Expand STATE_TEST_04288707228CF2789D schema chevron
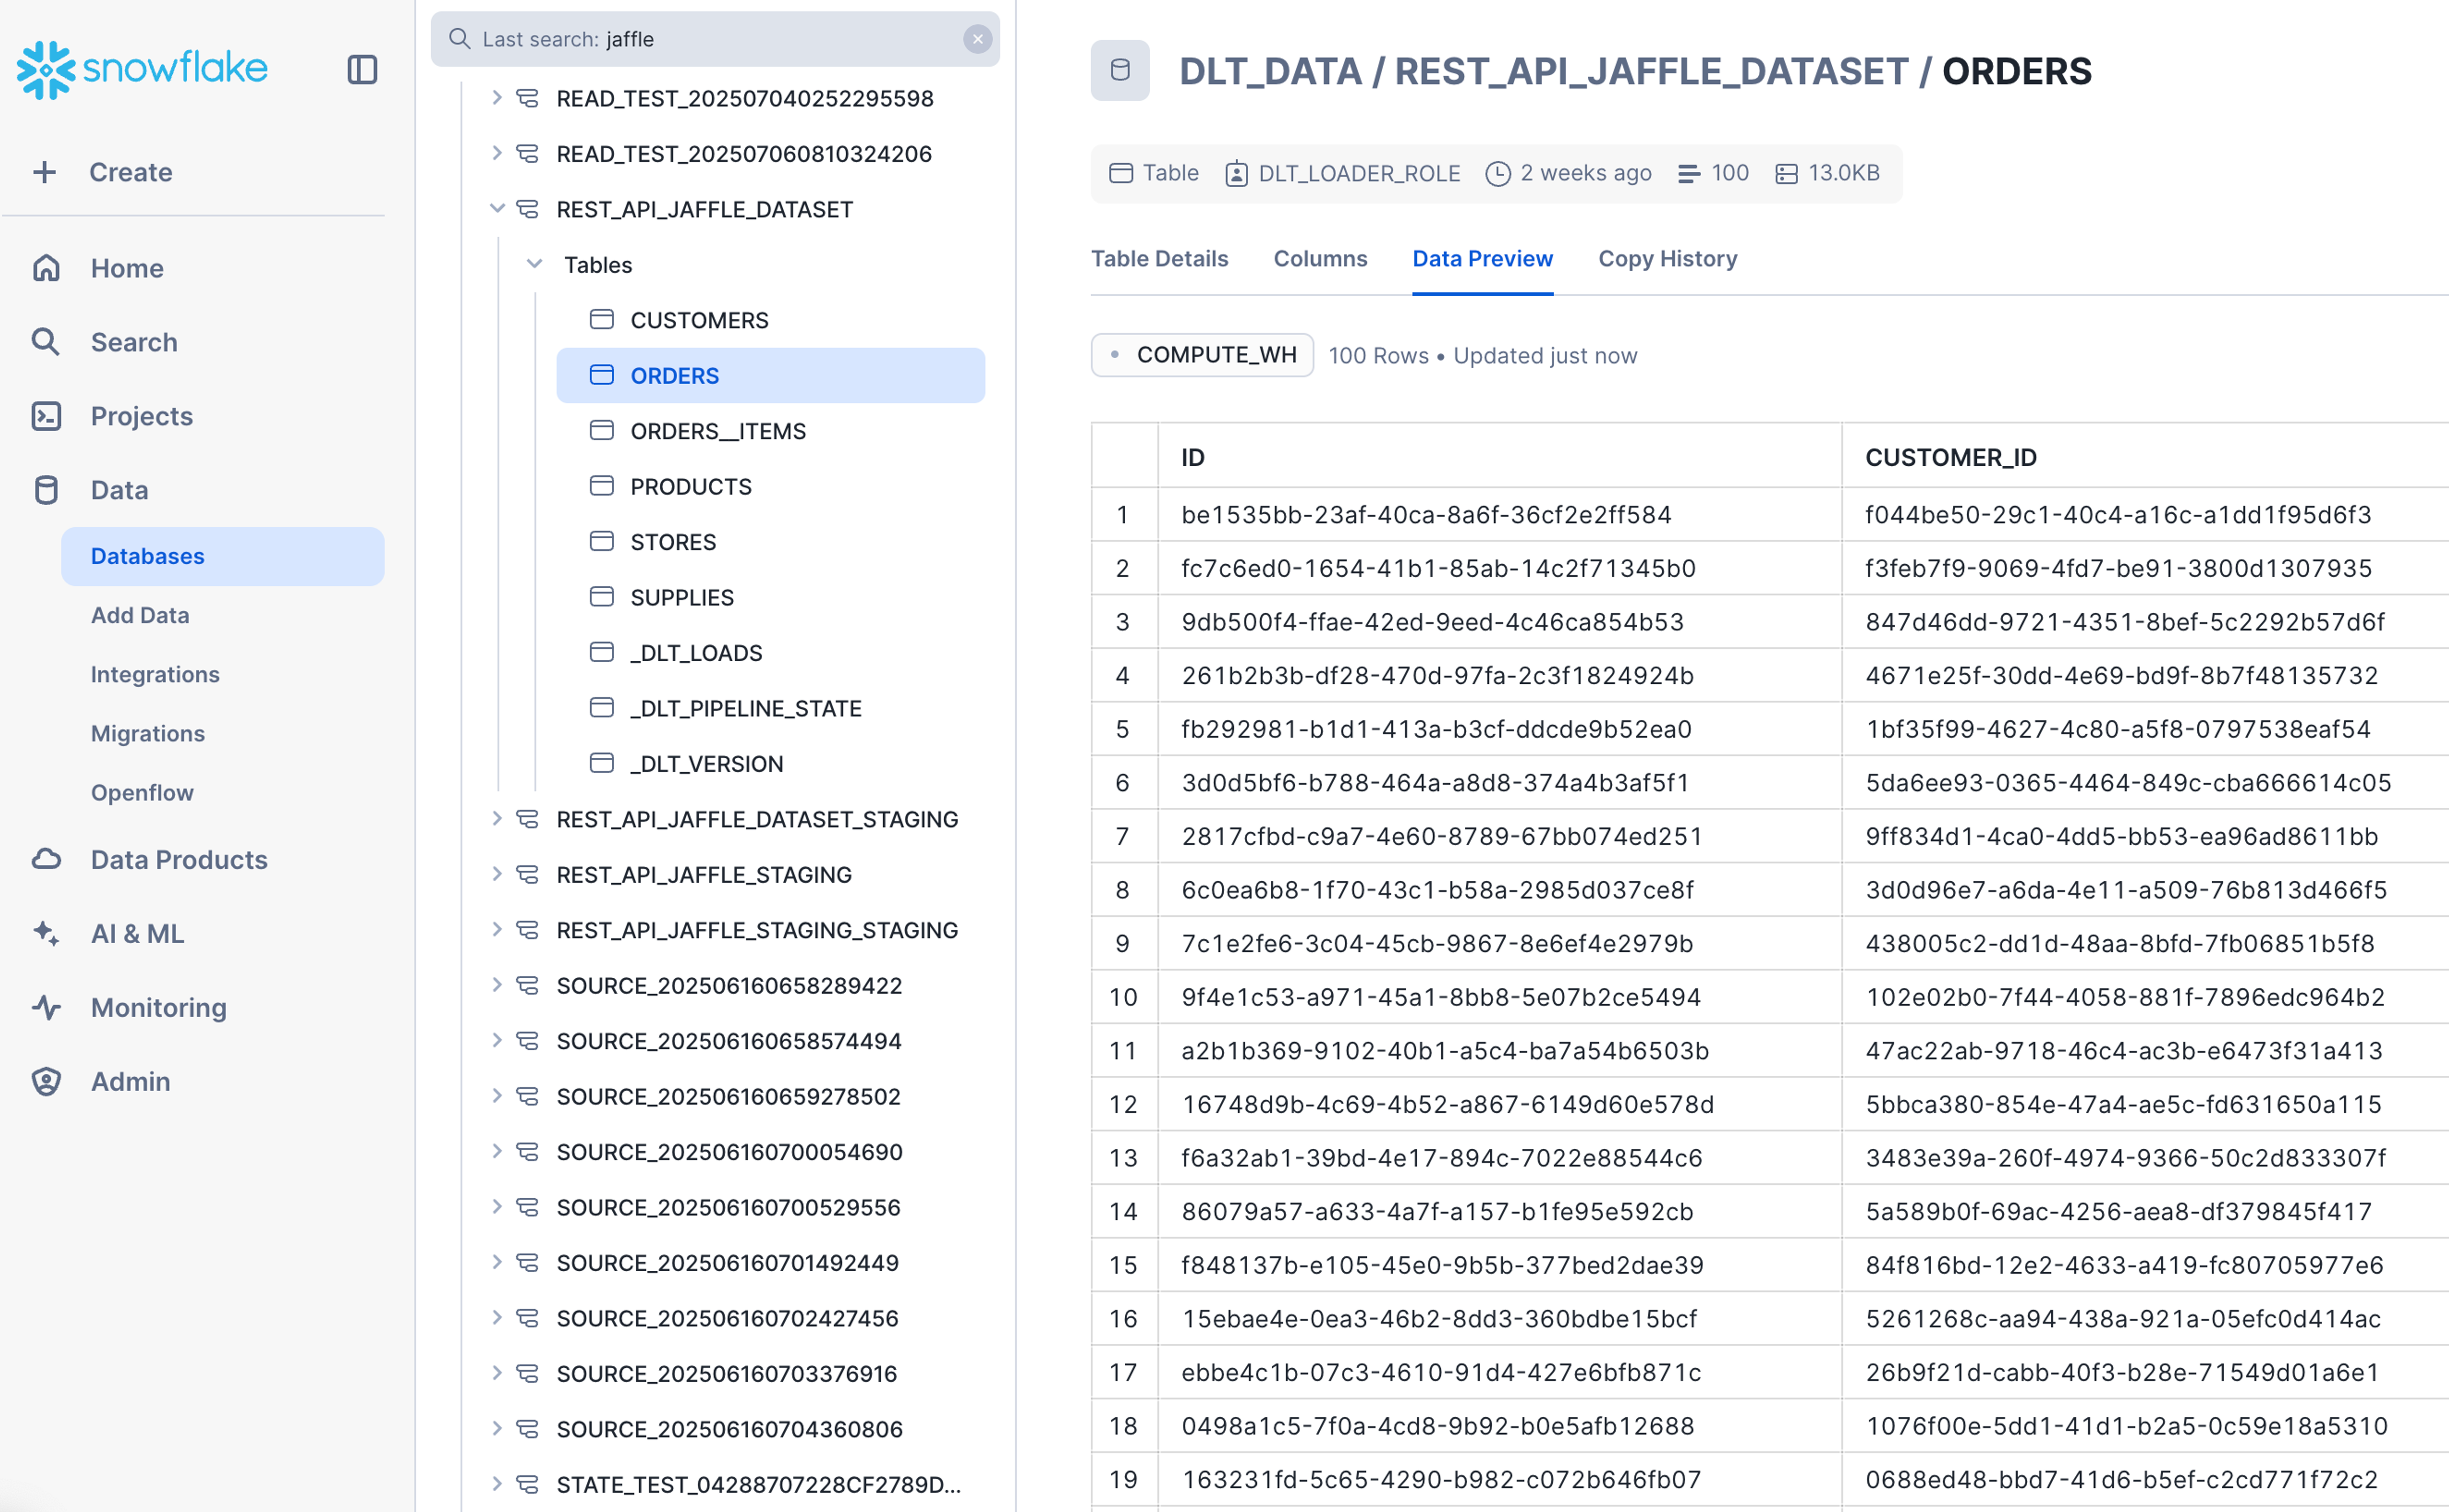Image resolution: width=2449 pixels, height=1512 pixels. pyautogui.click(x=497, y=1484)
